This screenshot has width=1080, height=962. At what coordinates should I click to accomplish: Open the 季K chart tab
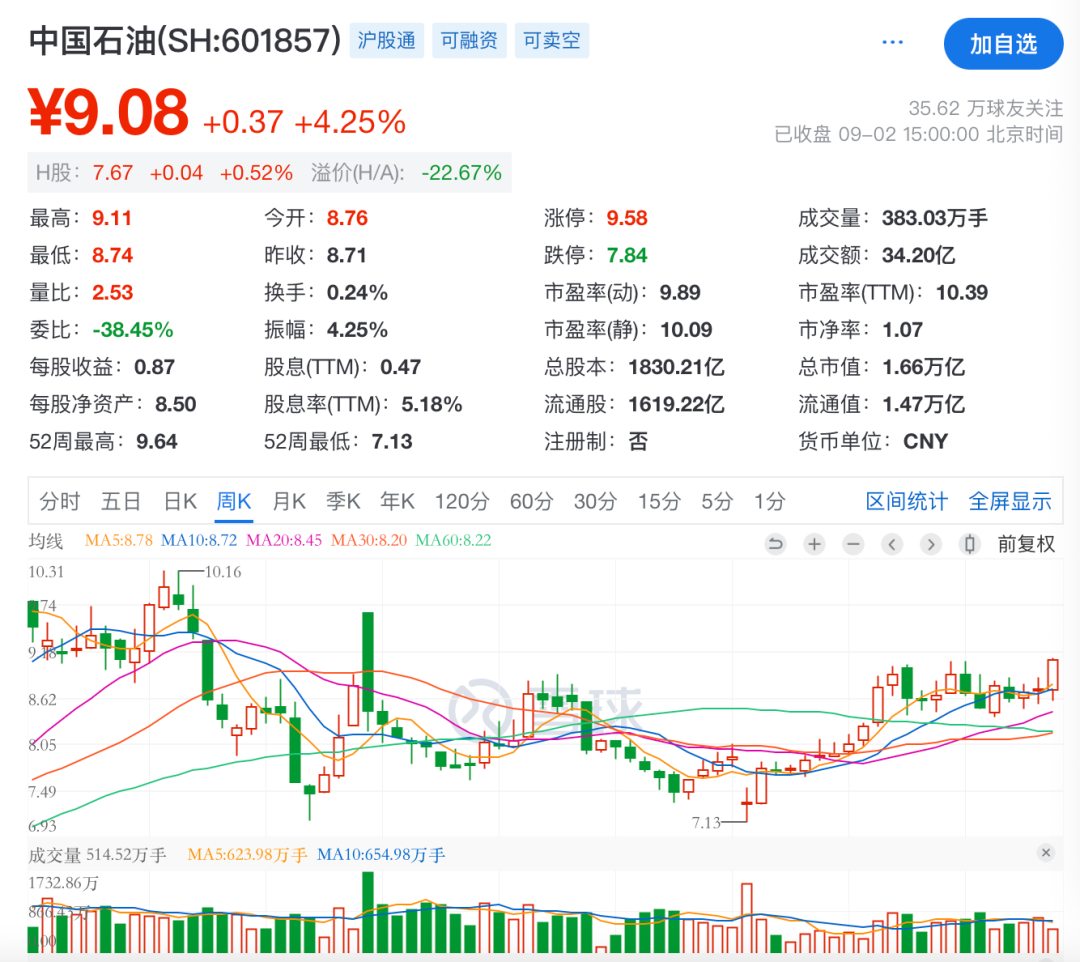coord(344,501)
